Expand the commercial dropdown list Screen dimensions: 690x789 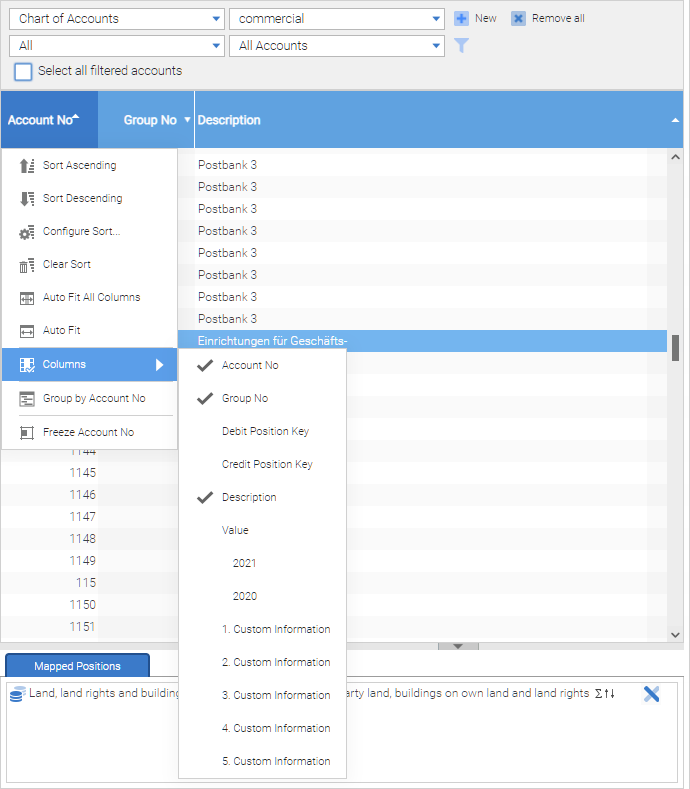coord(336,19)
